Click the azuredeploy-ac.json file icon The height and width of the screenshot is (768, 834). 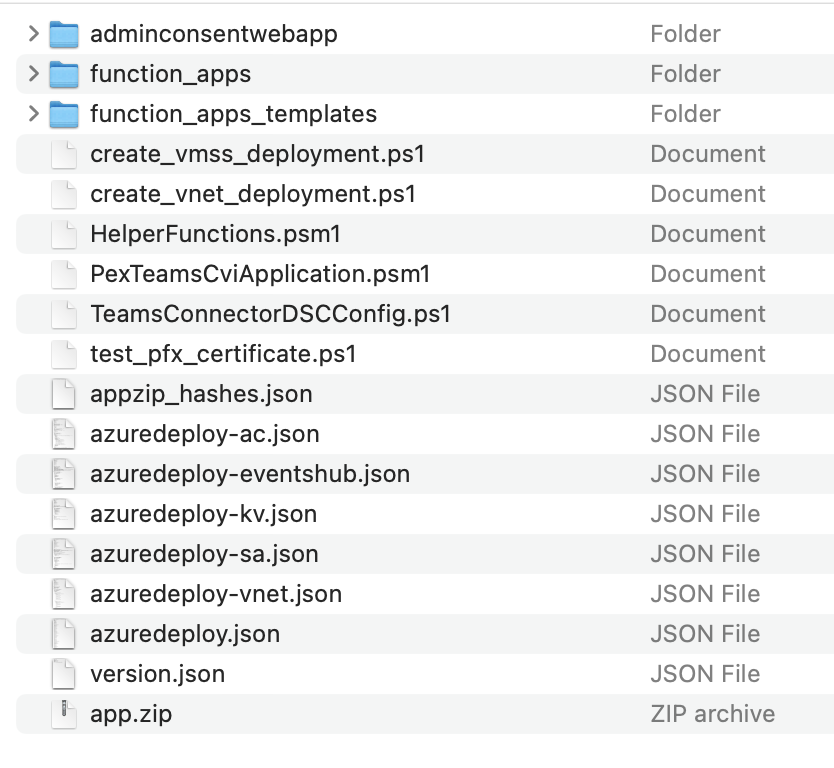[x=64, y=434]
